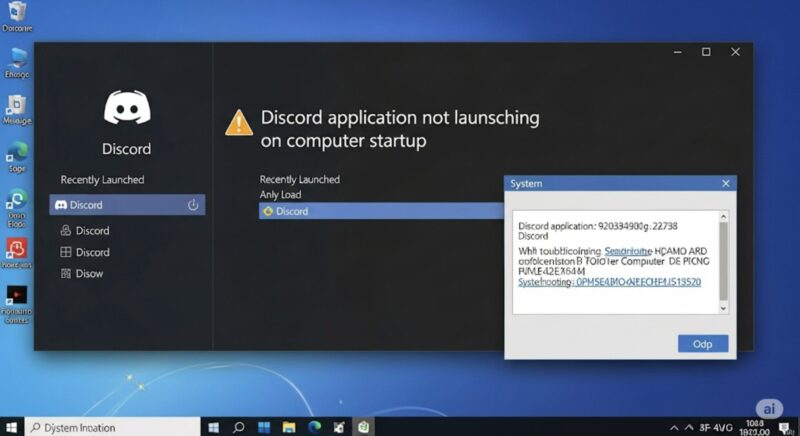Open the Recycle Bin desktop icon
This screenshot has width=800, height=436.
17,16
